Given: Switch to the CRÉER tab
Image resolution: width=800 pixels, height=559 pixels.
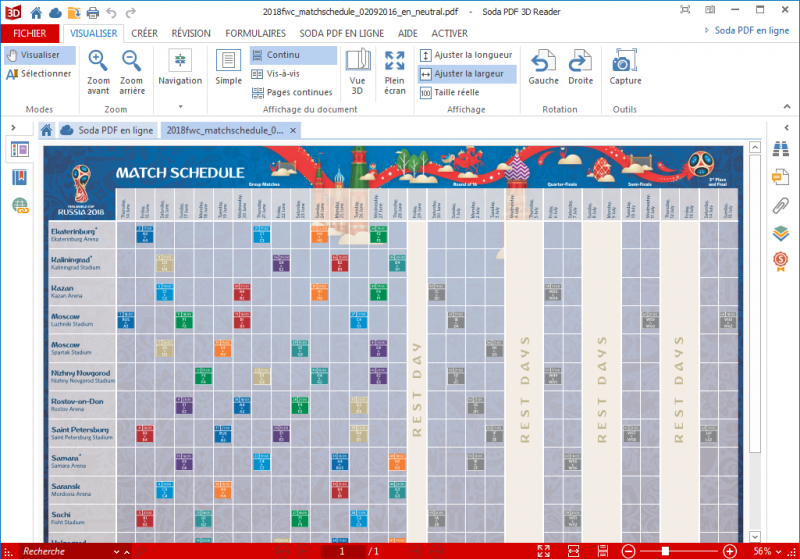Looking at the screenshot, I should click(x=144, y=33).
